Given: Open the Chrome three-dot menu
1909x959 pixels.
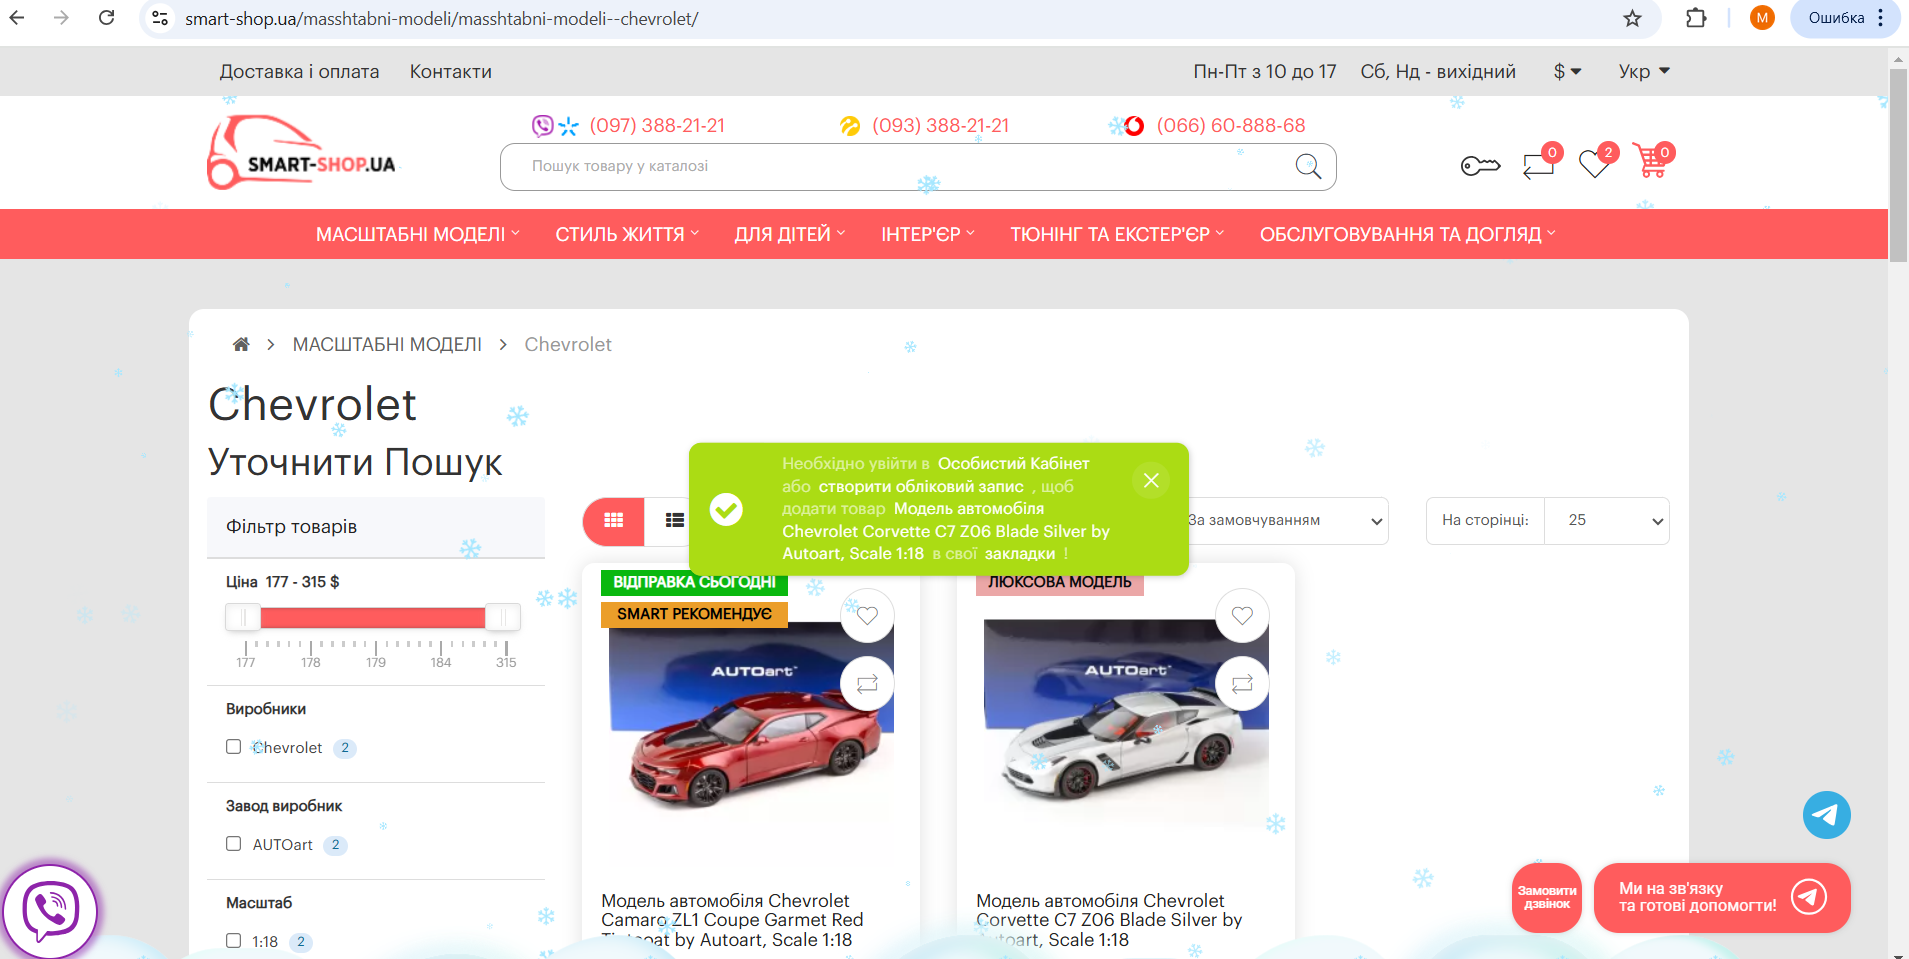Looking at the screenshot, I should coord(1881,18).
